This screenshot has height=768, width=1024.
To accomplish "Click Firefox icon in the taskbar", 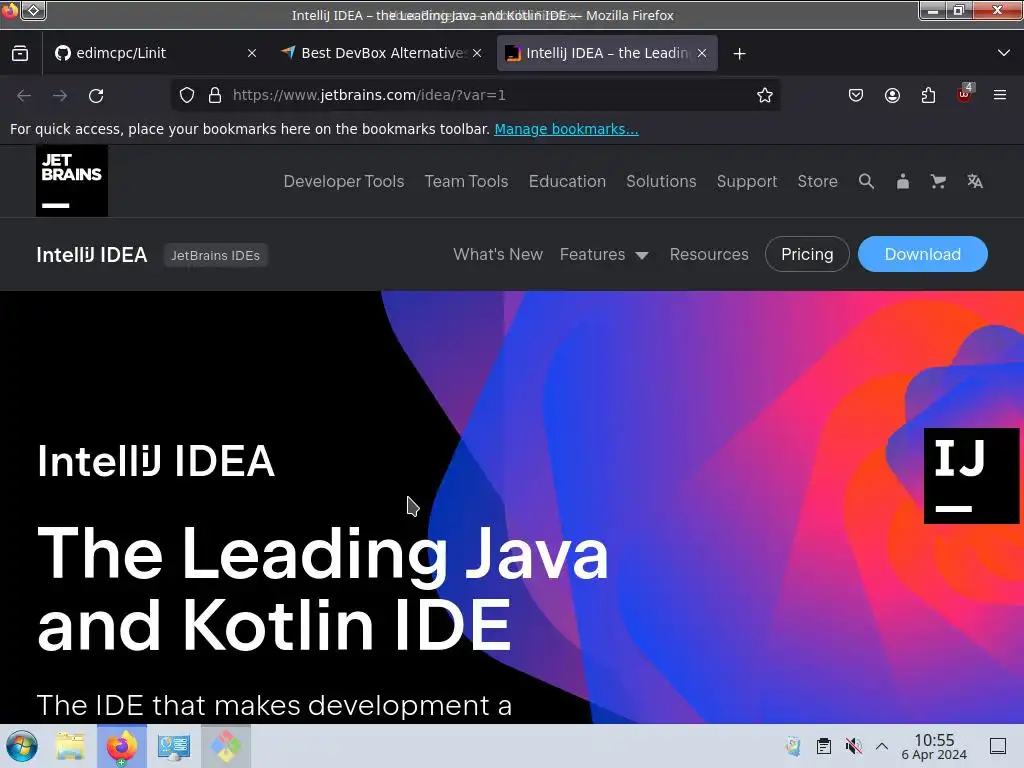I will click(x=122, y=746).
